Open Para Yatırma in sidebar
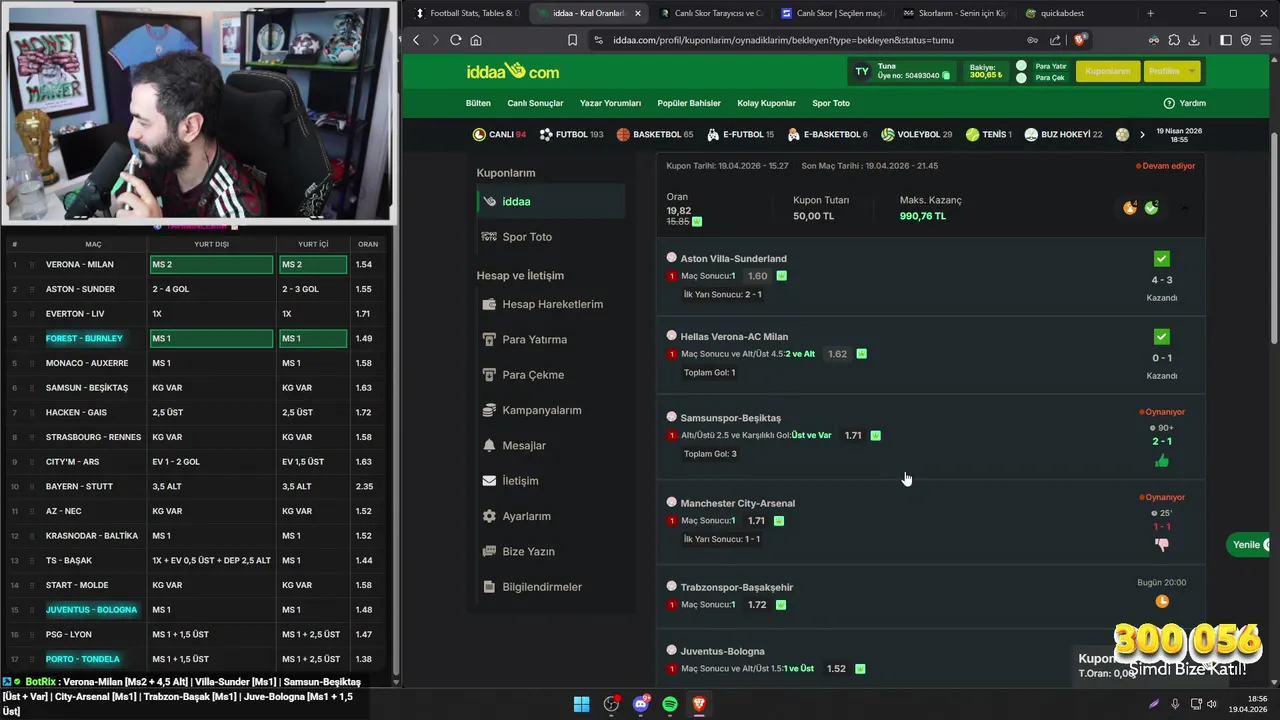Screen dimensions: 1280x720 [x=534, y=339]
